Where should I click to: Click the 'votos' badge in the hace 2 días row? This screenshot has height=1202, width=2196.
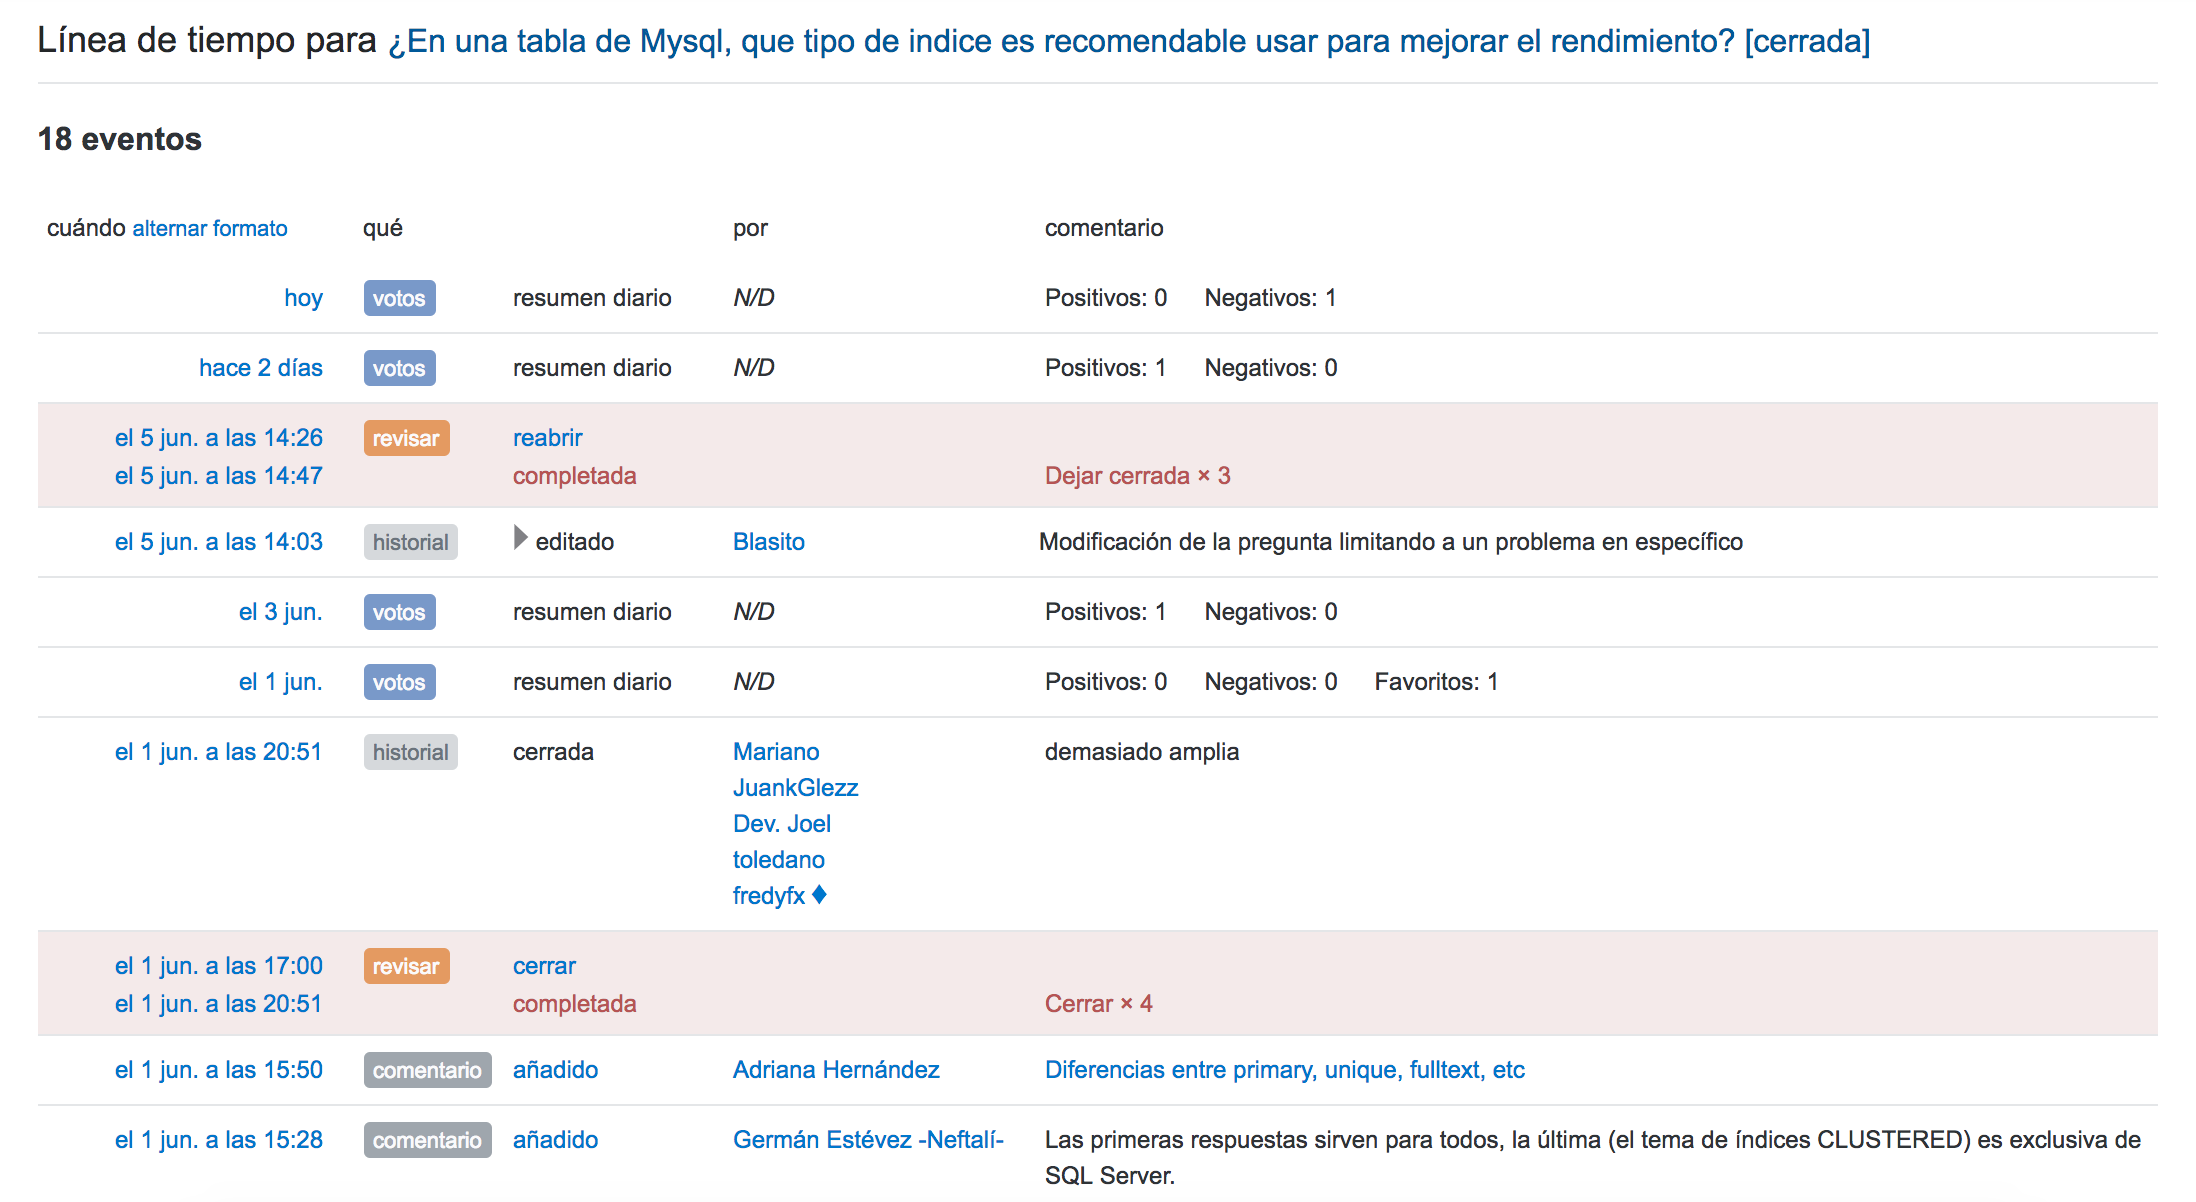pos(399,368)
